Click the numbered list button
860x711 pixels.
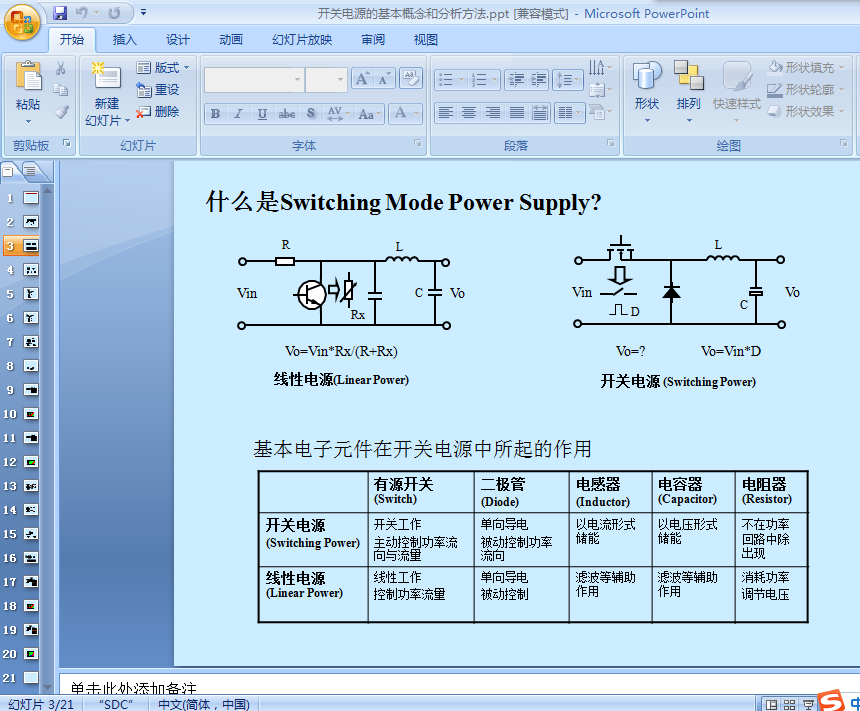click(x=485, y=80)
